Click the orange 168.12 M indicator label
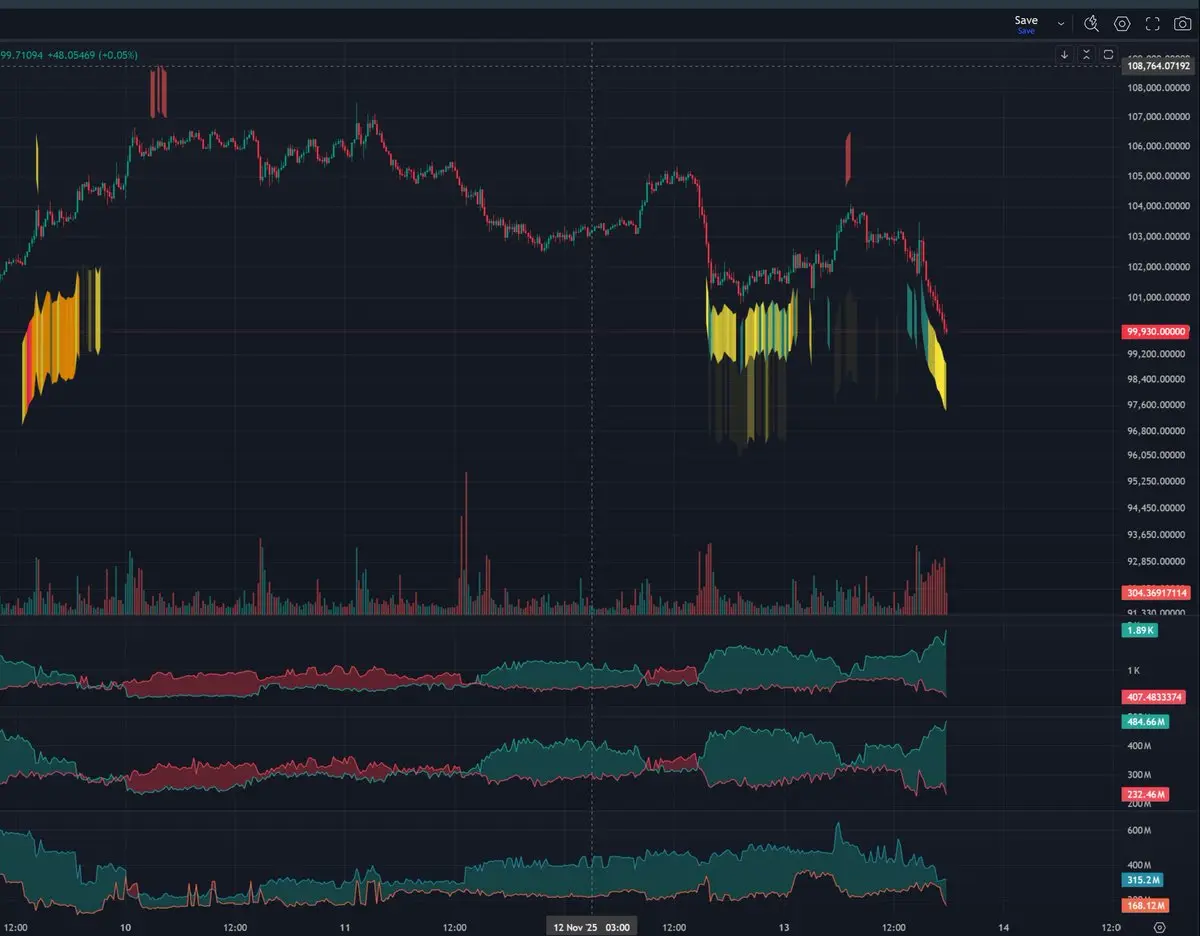Screen dimensions: 1200x936 coord(1146,905)
